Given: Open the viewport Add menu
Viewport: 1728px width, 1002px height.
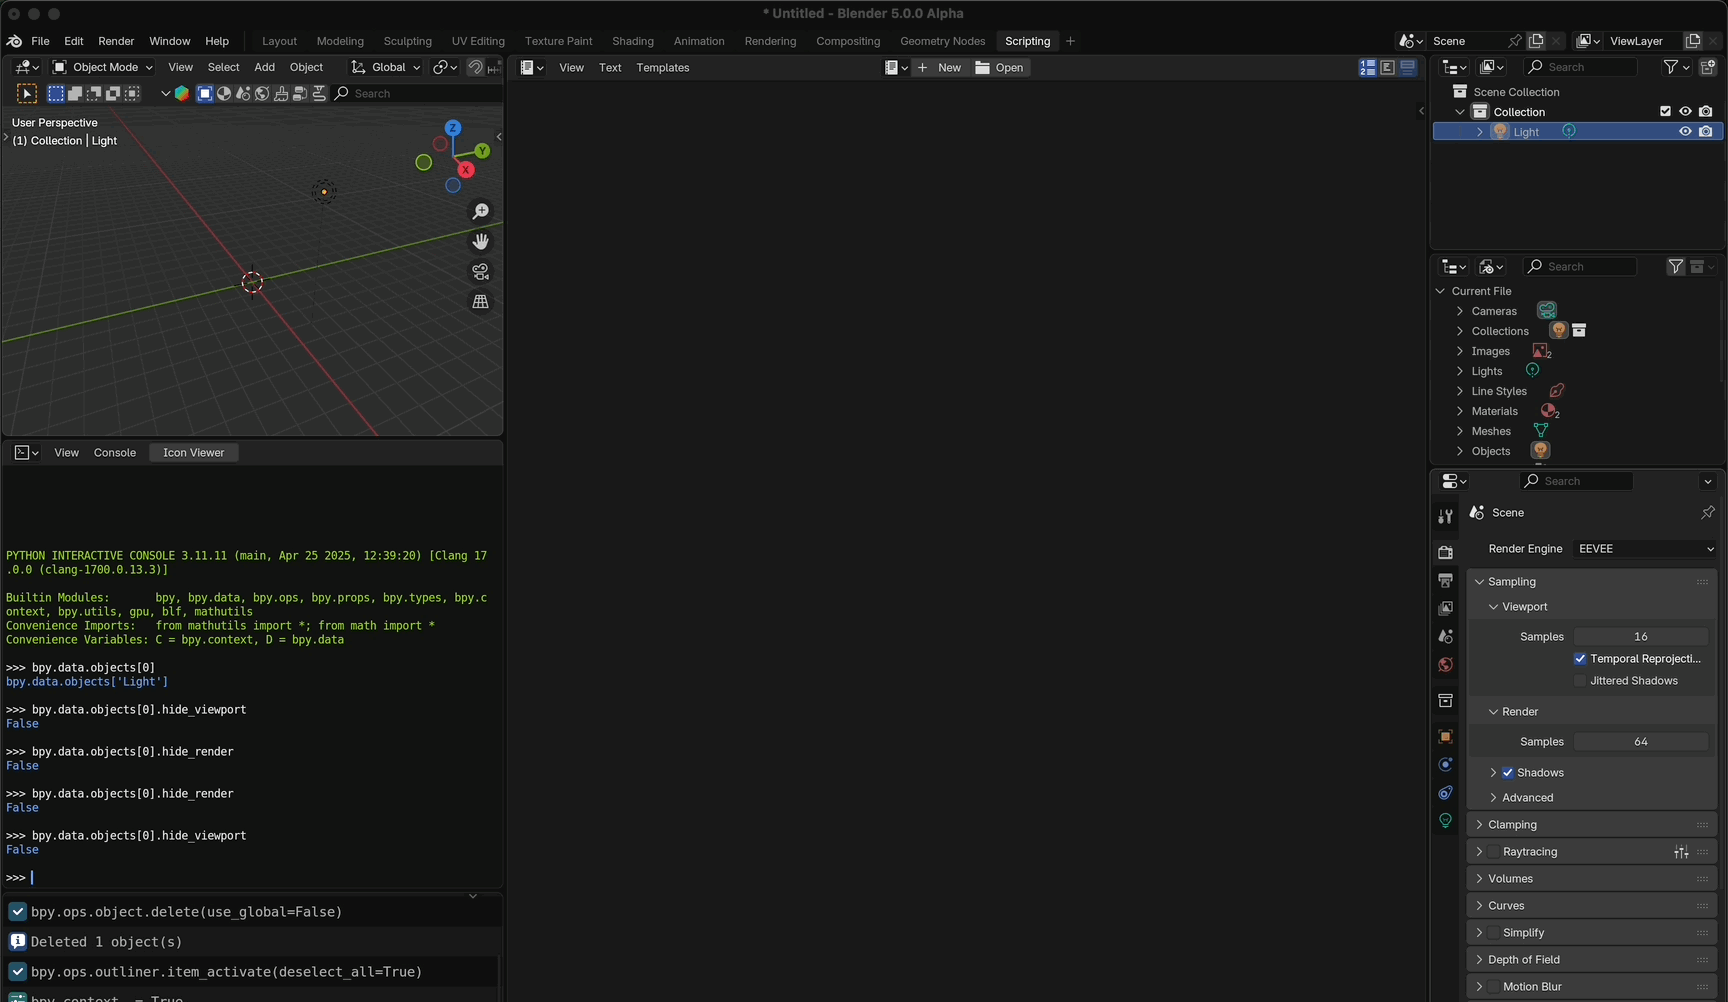Looking at the screenshot, I should tap(264, 67).
